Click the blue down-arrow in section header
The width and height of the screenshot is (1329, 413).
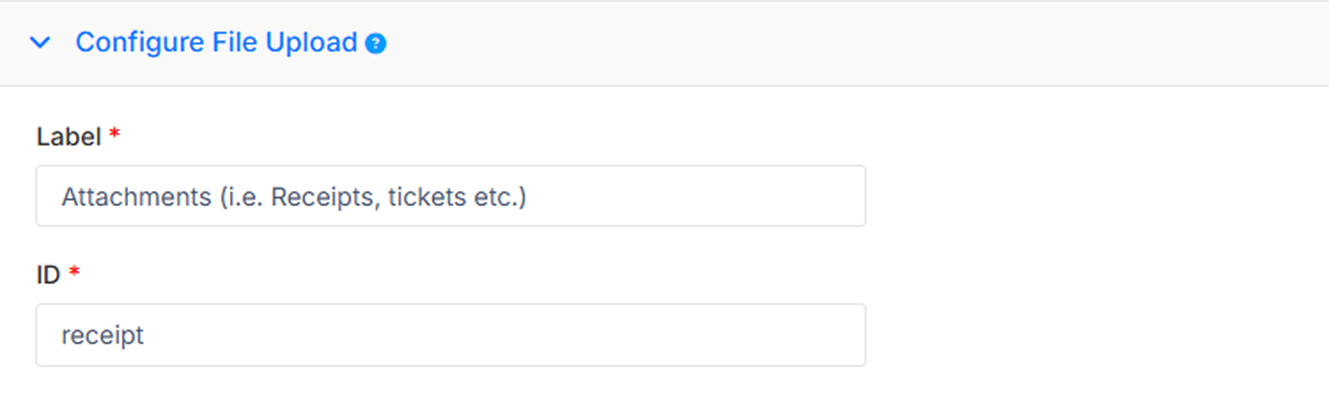[x=40, y=43]
